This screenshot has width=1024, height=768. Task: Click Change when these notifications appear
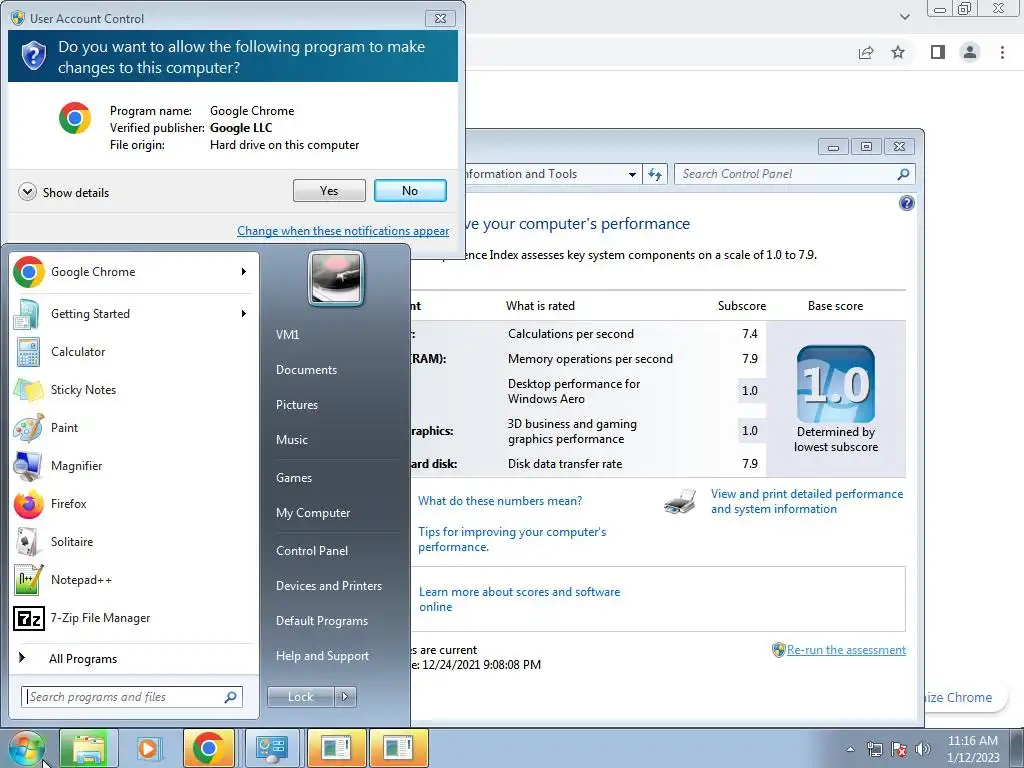click(343, 231)
